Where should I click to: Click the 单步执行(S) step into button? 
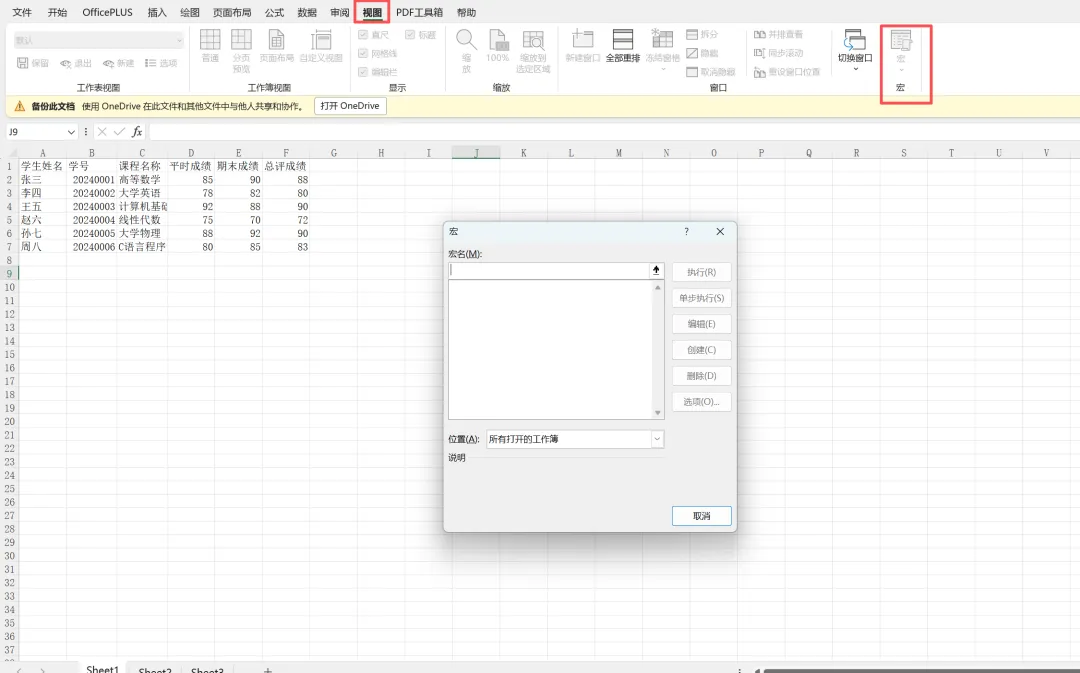point(701,298)
